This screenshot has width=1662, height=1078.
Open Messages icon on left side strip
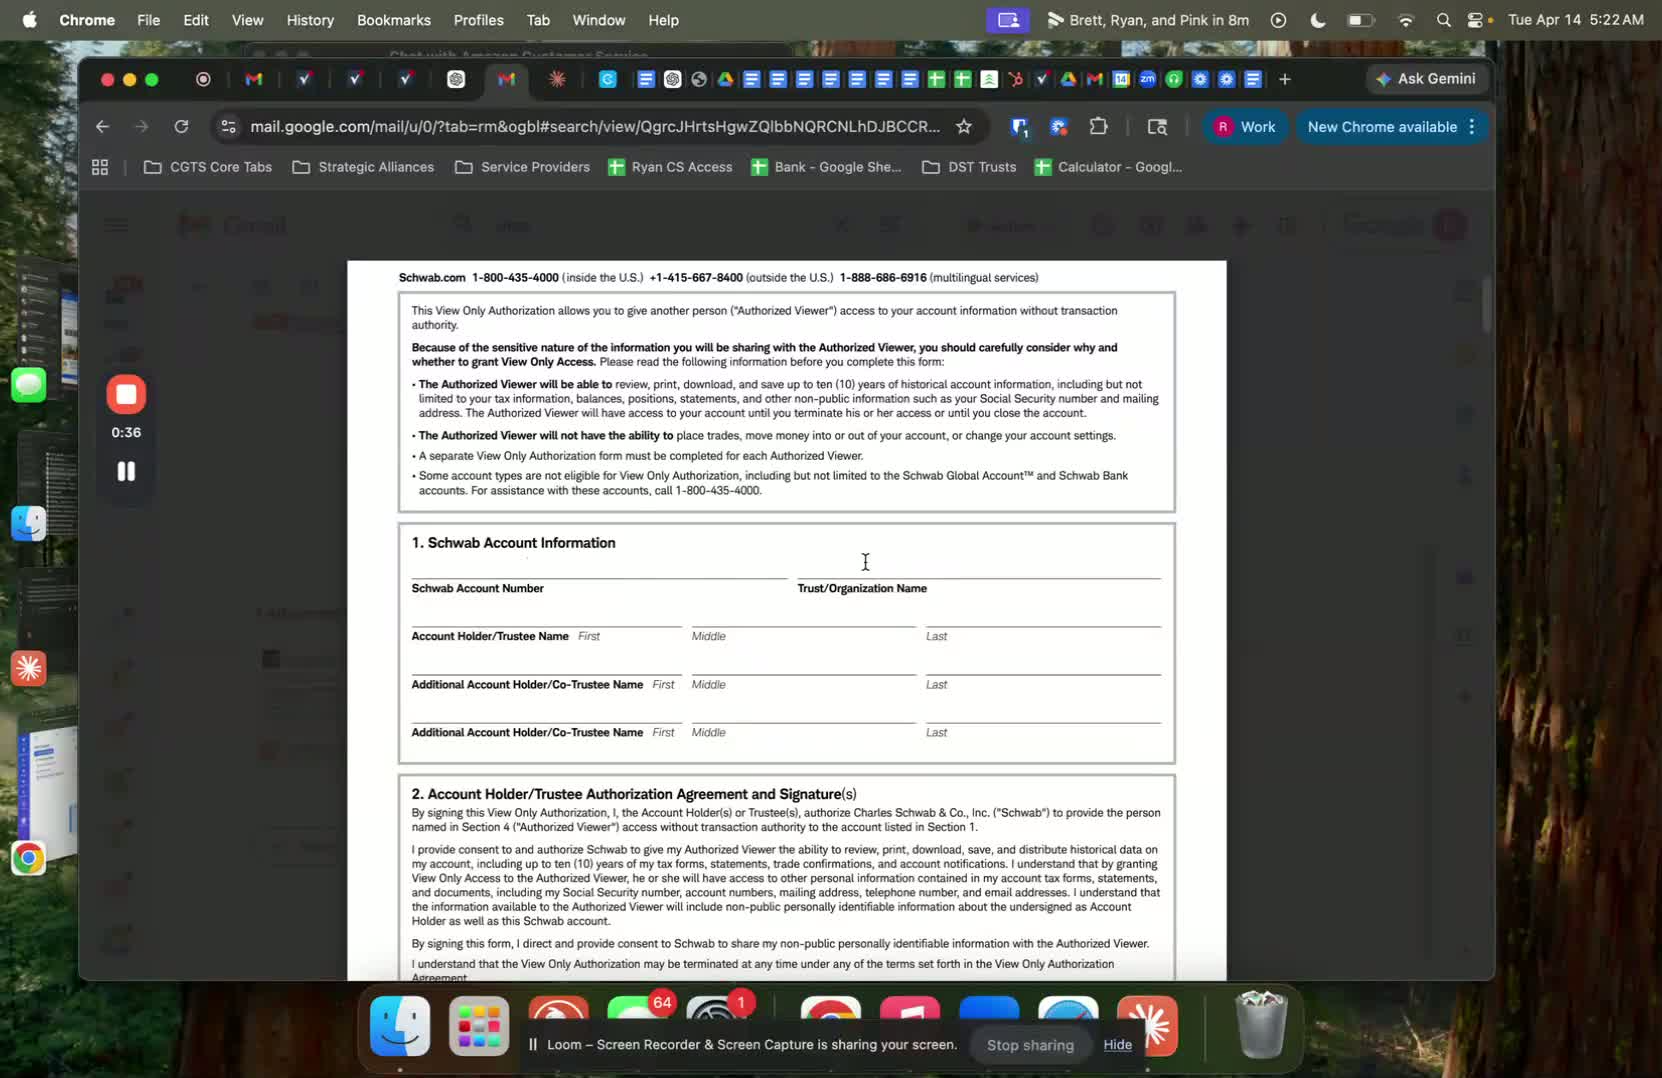(x=29, y=385)
